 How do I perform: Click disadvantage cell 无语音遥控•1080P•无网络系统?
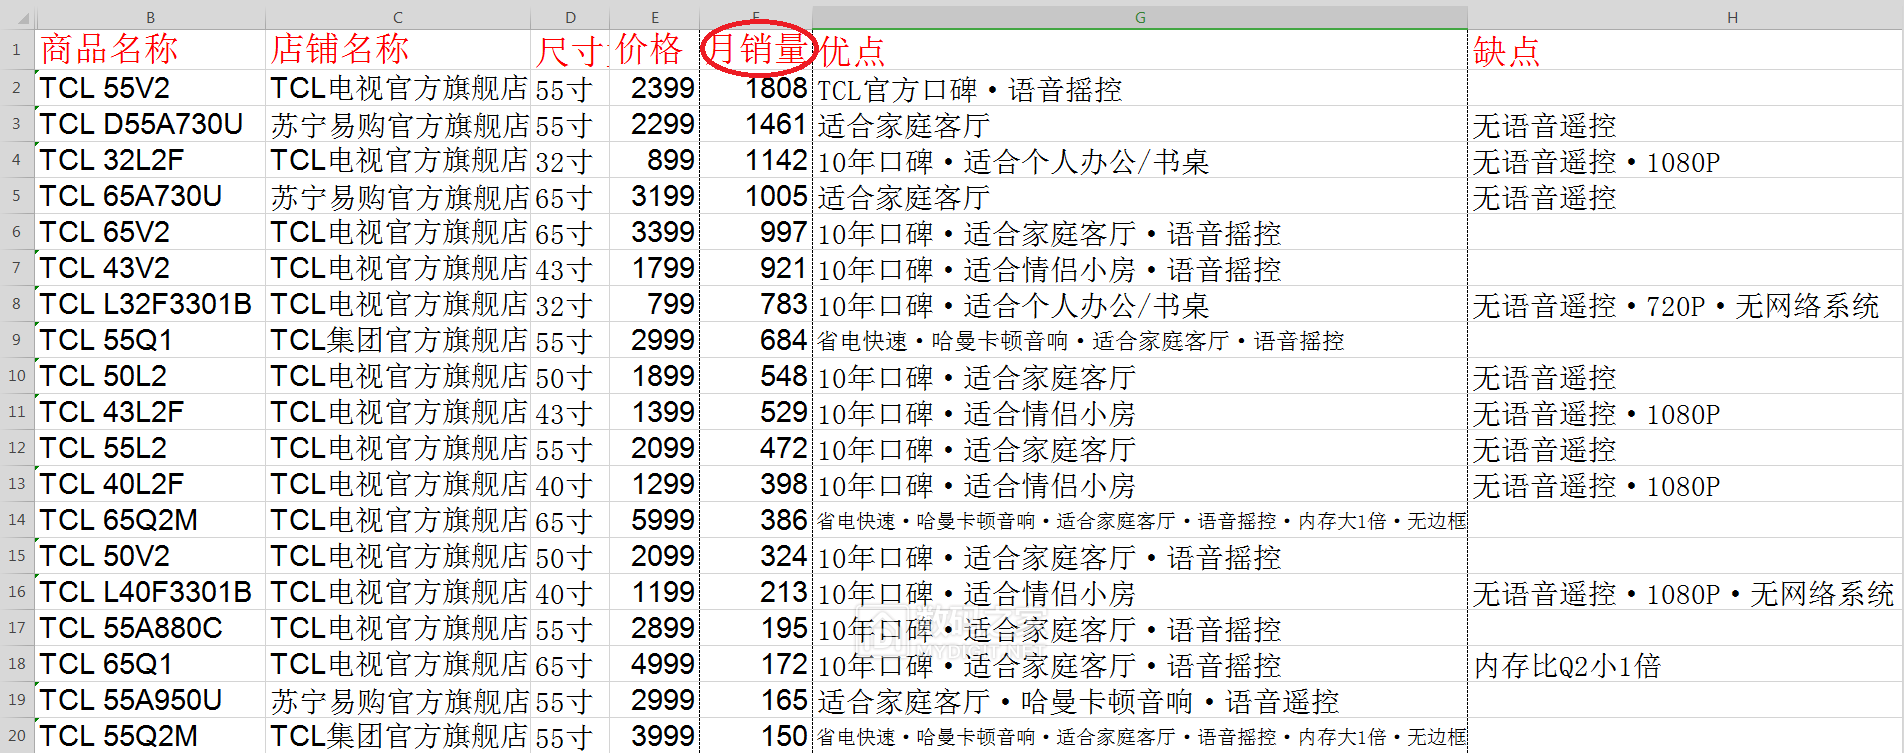[1686, 592]
